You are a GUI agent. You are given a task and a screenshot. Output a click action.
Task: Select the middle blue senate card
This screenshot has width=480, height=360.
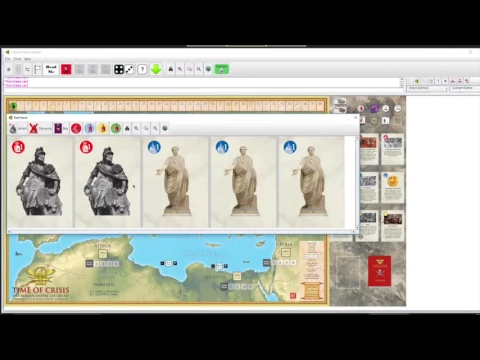pyautogui.click(x=244, y=182)
